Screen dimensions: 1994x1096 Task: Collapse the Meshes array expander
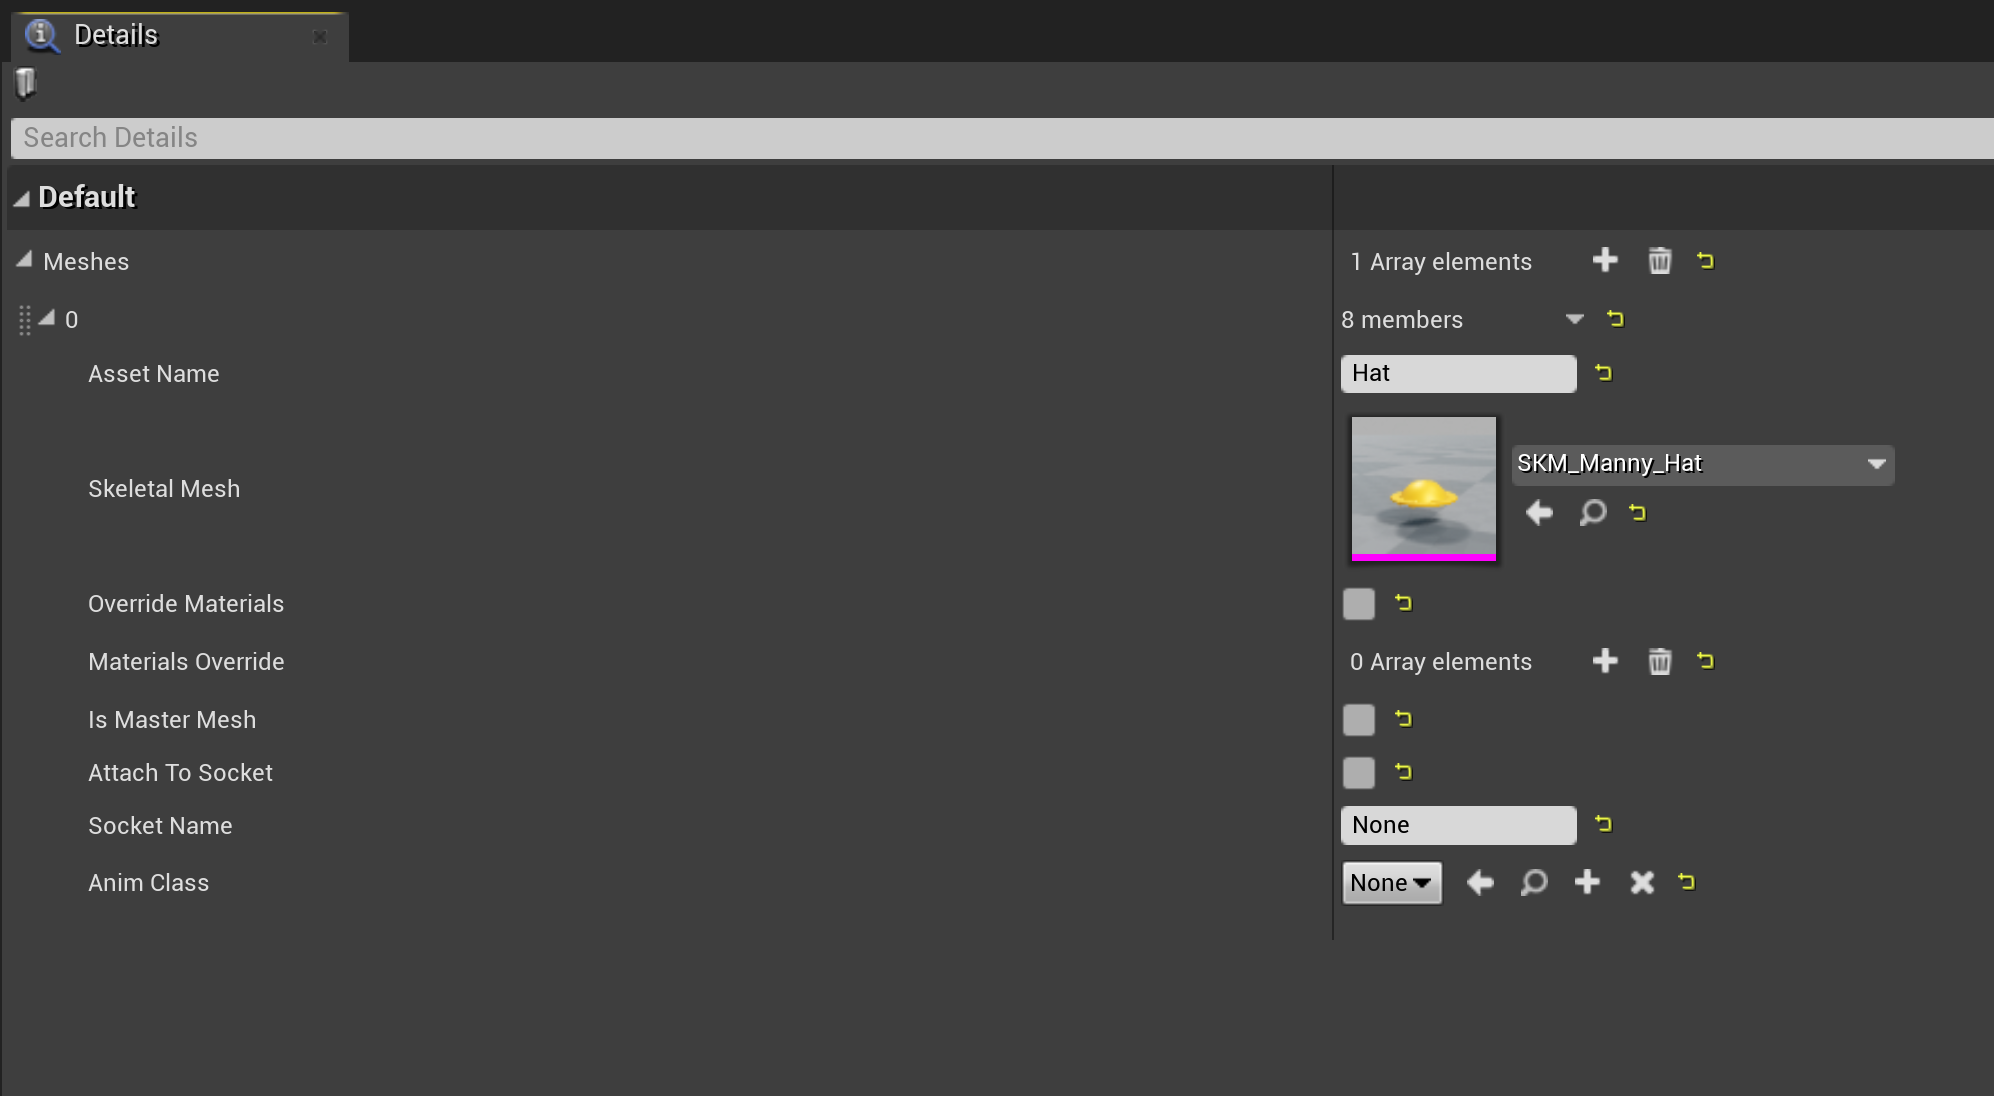[25, 261]
